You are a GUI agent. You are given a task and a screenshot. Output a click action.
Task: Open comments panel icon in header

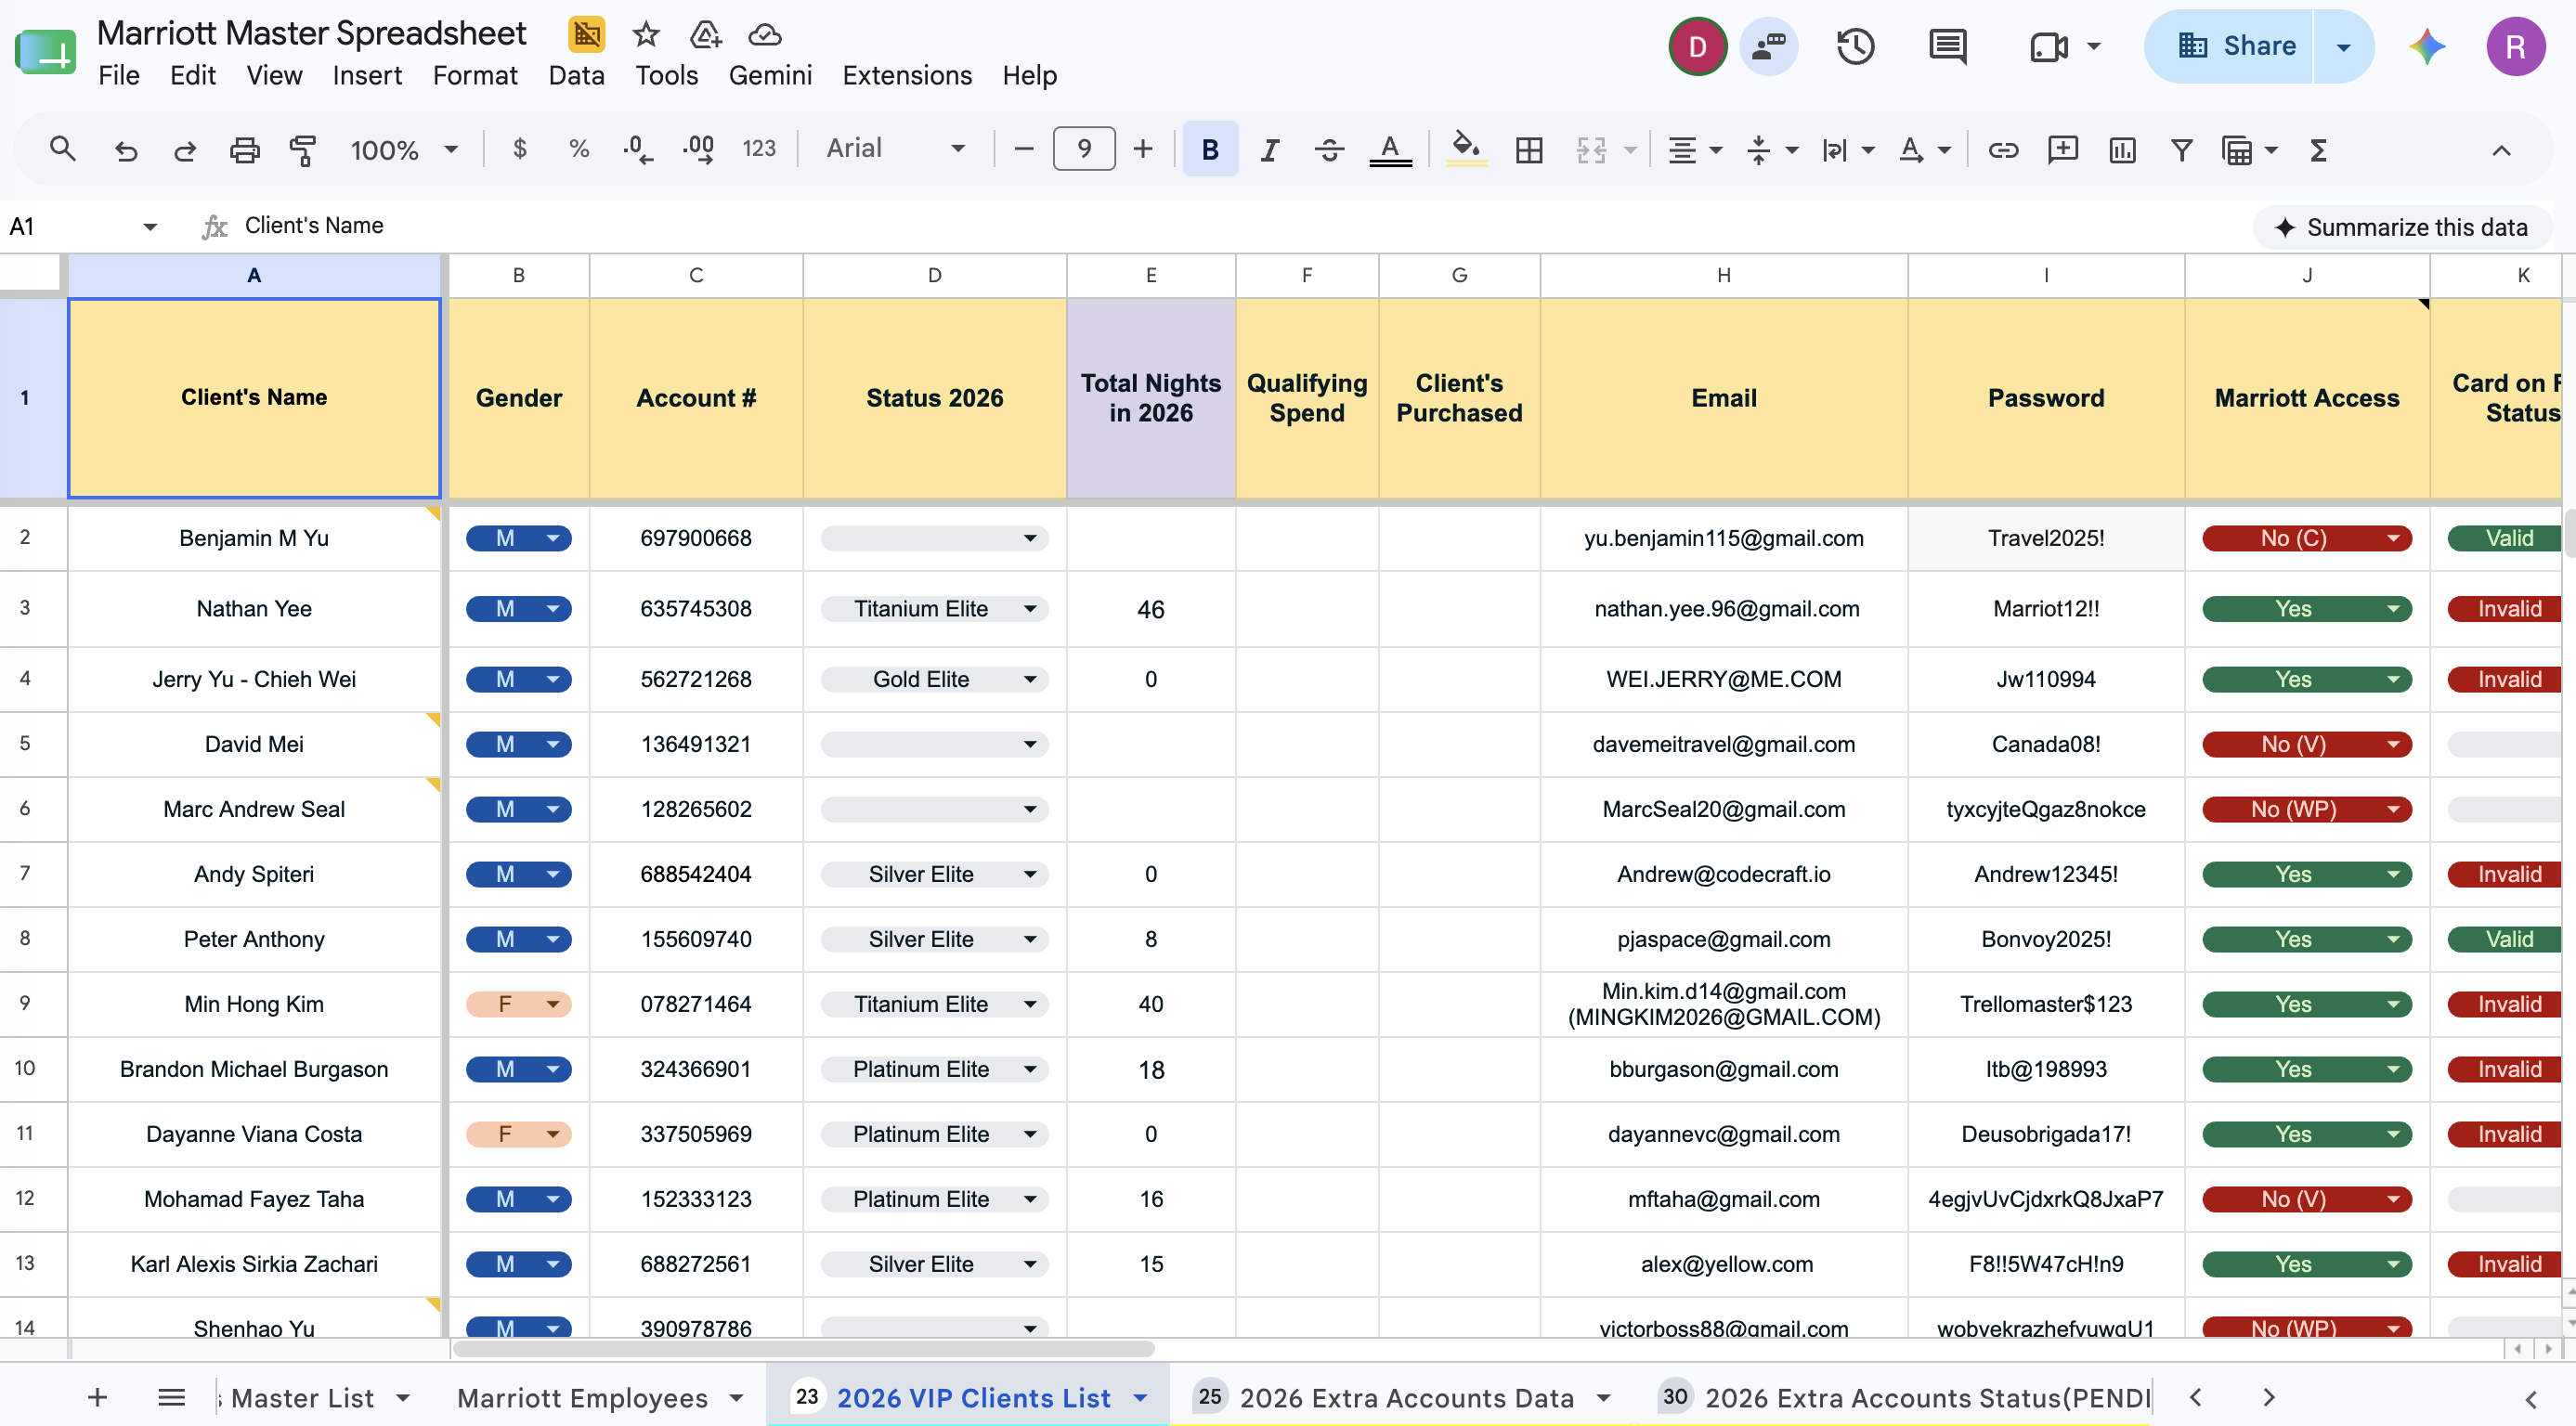tap(1947, 46)
